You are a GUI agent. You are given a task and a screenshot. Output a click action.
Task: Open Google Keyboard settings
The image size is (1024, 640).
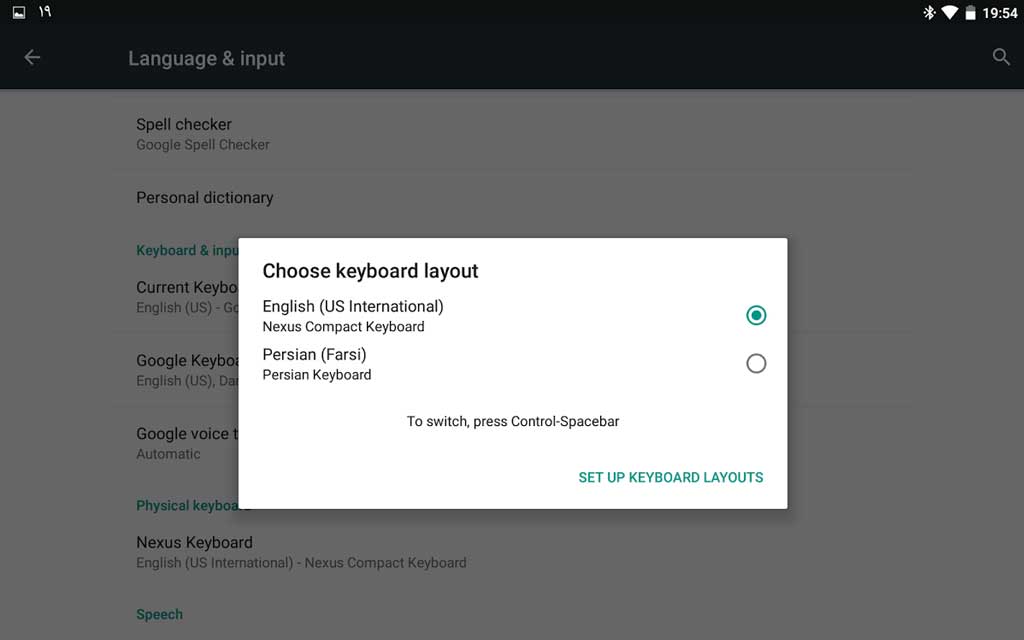tap(186, 370)
